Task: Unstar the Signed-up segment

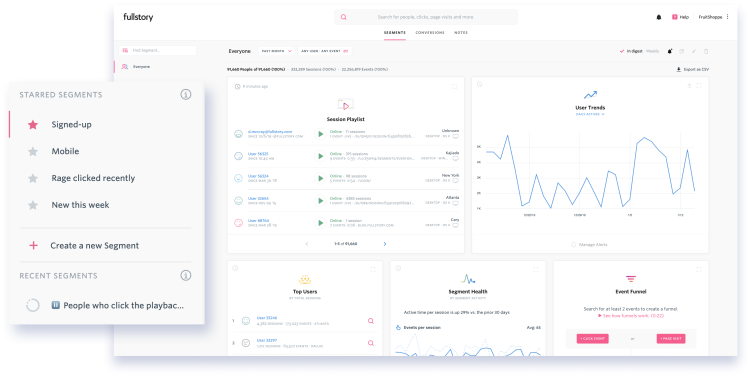Action: point(33,125)
